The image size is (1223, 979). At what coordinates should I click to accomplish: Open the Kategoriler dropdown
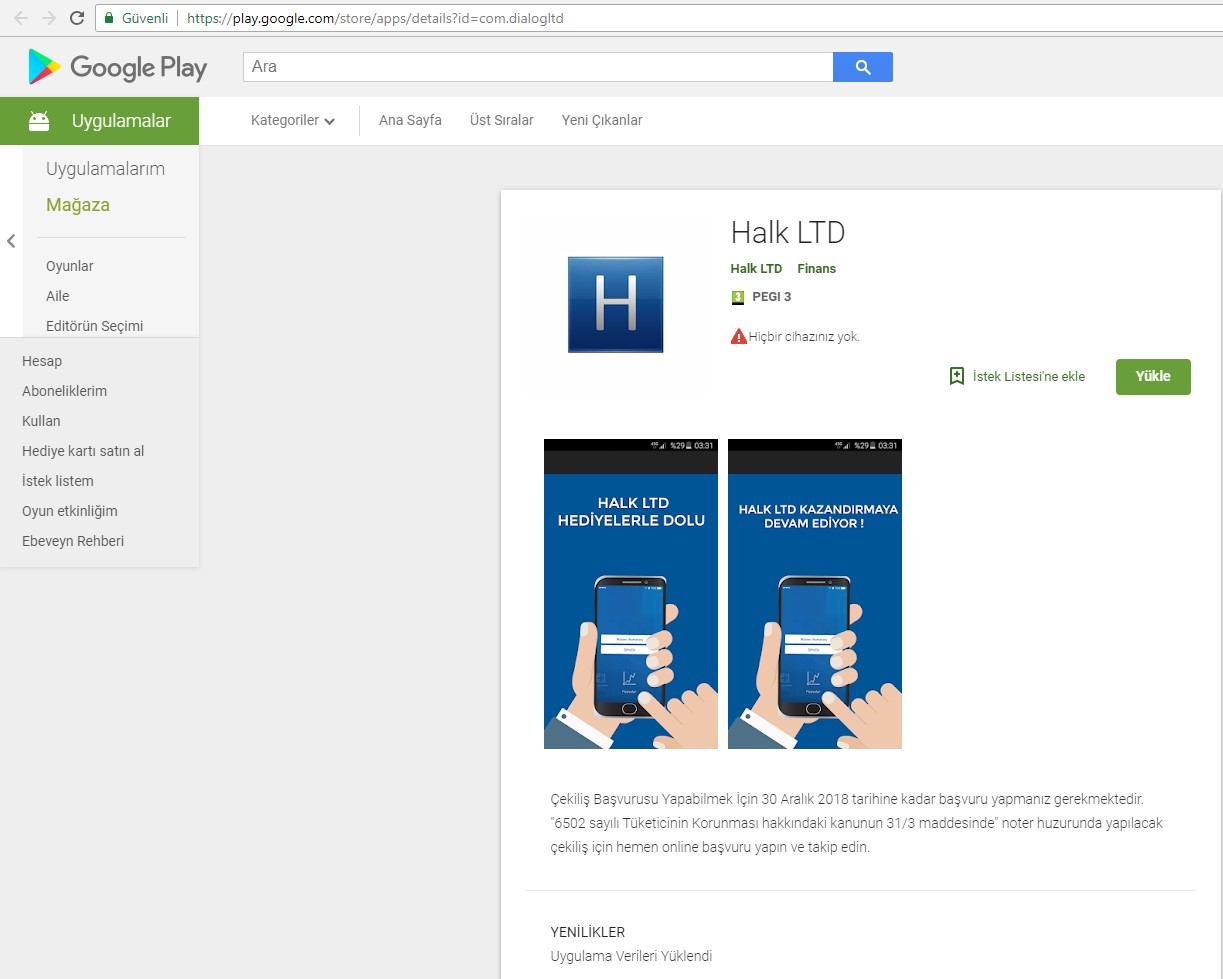click(292, 121)
